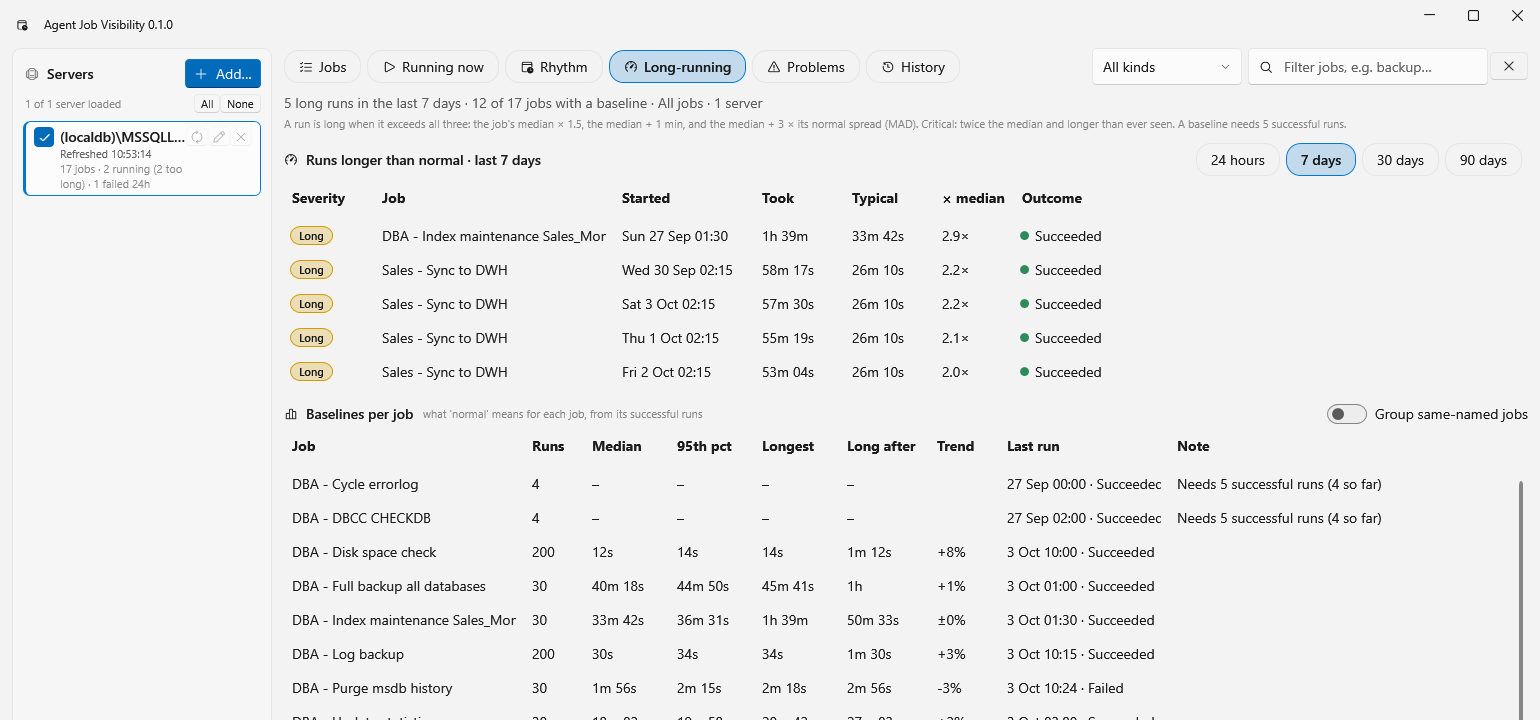
Task: Toggle Group same-named jobs switch
Action: pyautogui.click(x=1347, y=414)
